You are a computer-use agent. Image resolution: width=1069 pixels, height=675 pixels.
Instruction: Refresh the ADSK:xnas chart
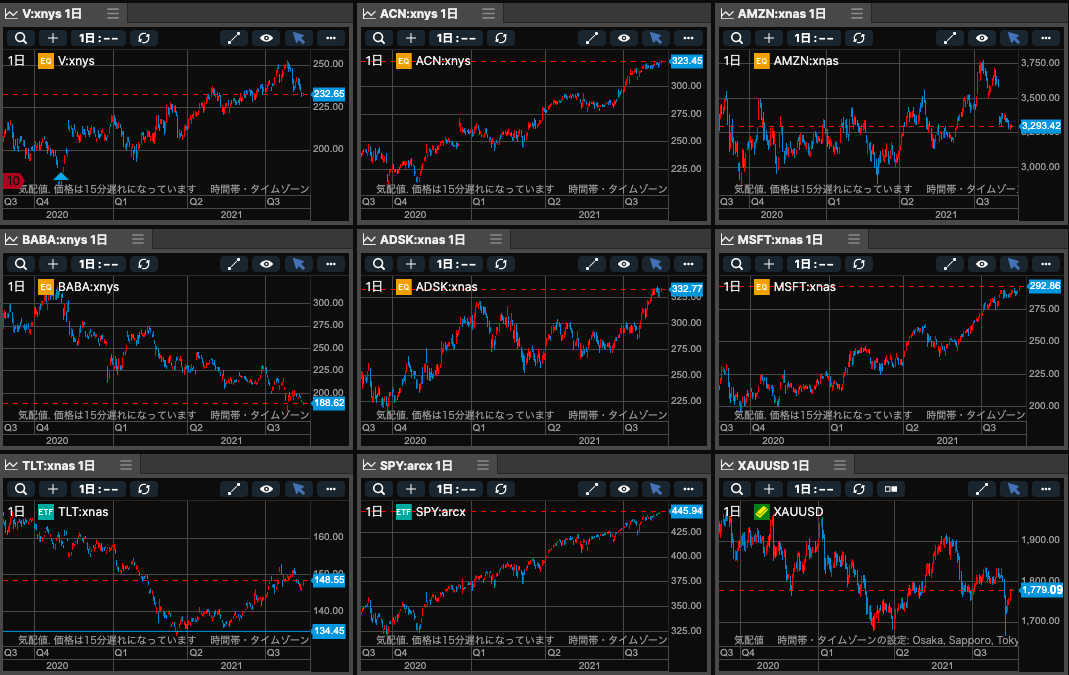[x=501, y=264]
